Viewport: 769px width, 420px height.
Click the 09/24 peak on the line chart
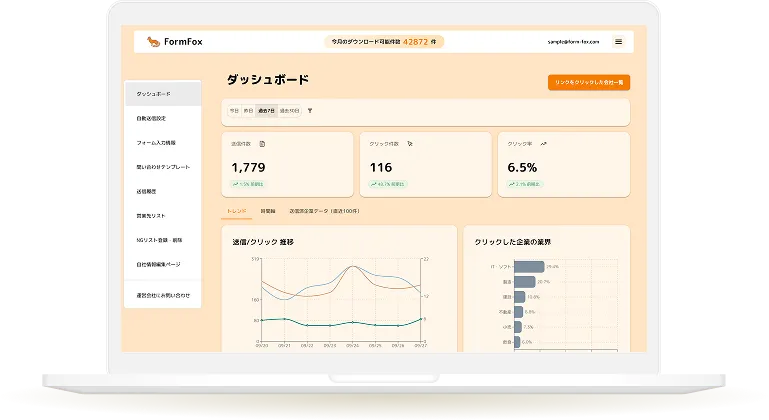pos(353,266)
